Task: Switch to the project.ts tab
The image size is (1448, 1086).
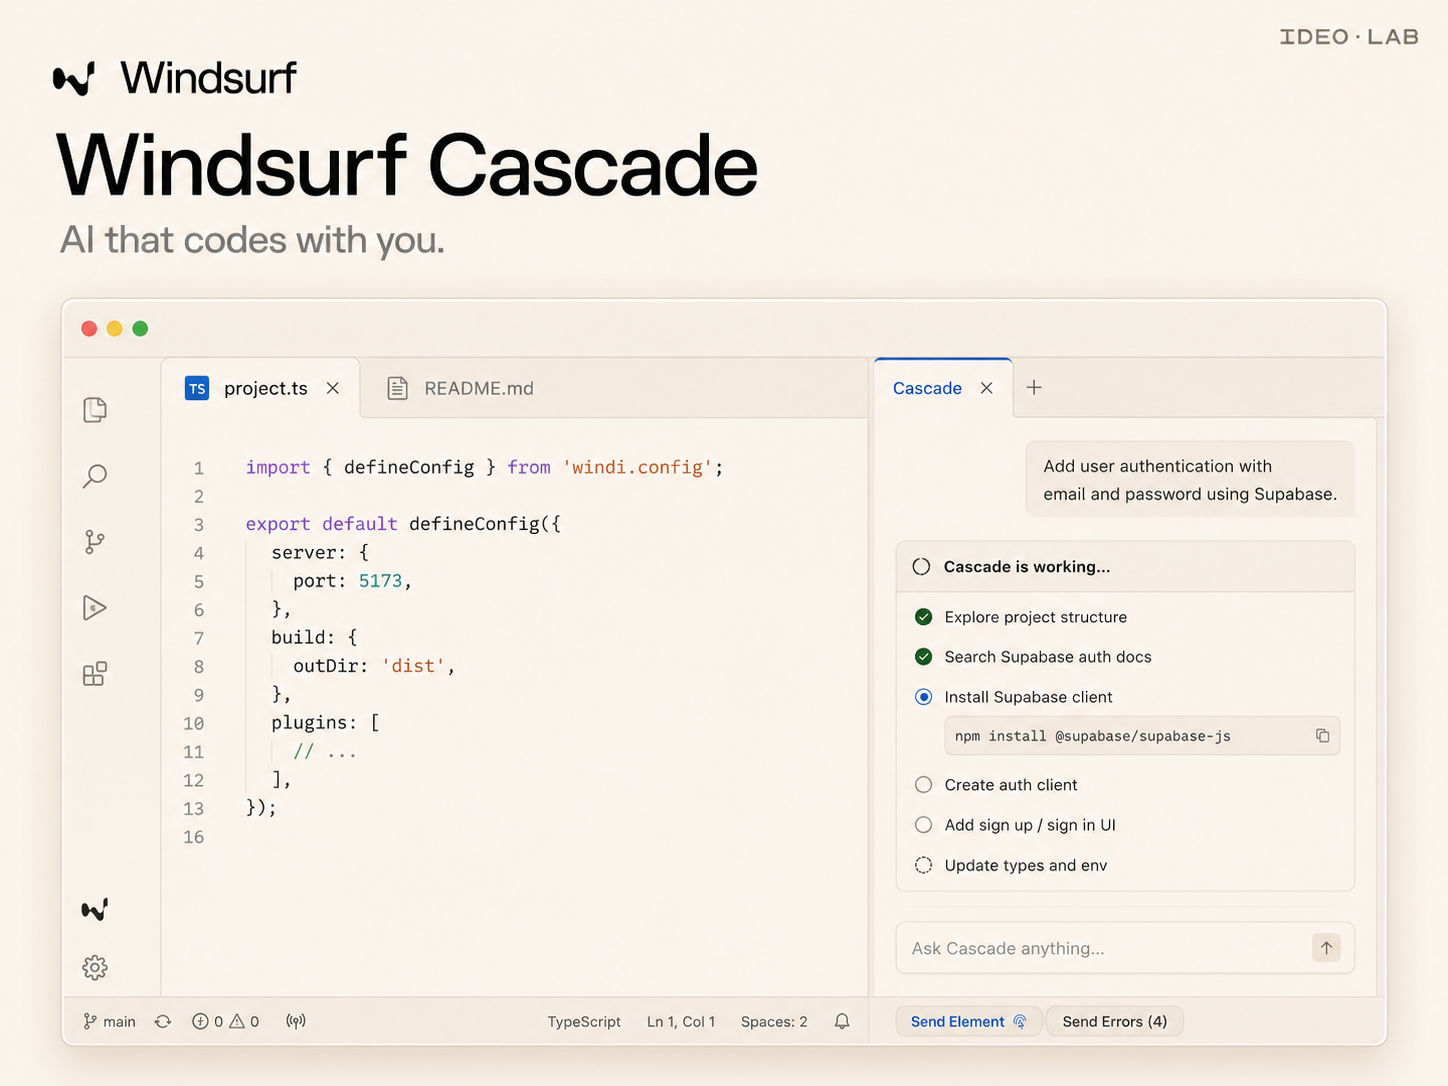Action: (260, 388)
